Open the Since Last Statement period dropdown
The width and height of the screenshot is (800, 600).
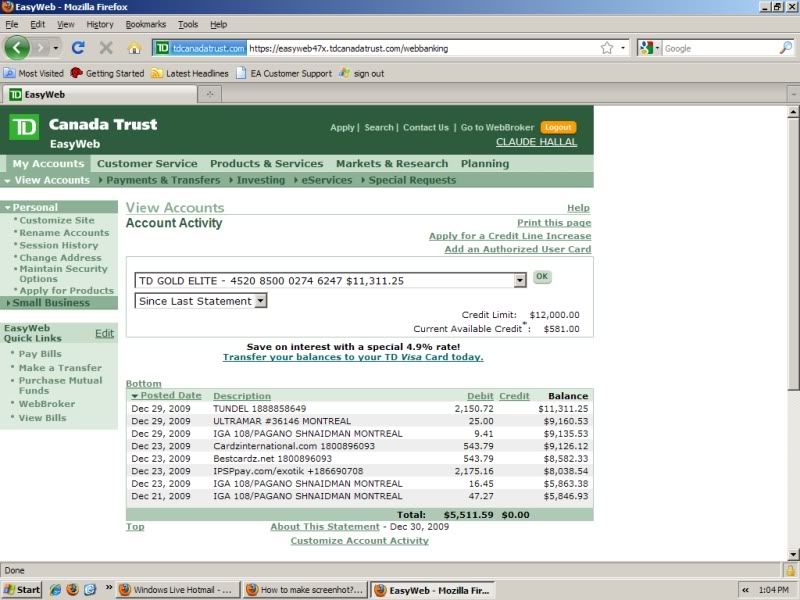click(x=201, y=301)
